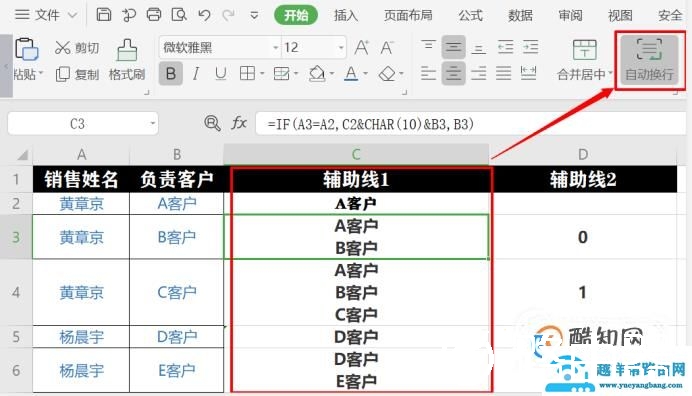Viewport: 692px width, 396px height.
Task: Click the Paste clipboard icon
Action: click(26, 49)
